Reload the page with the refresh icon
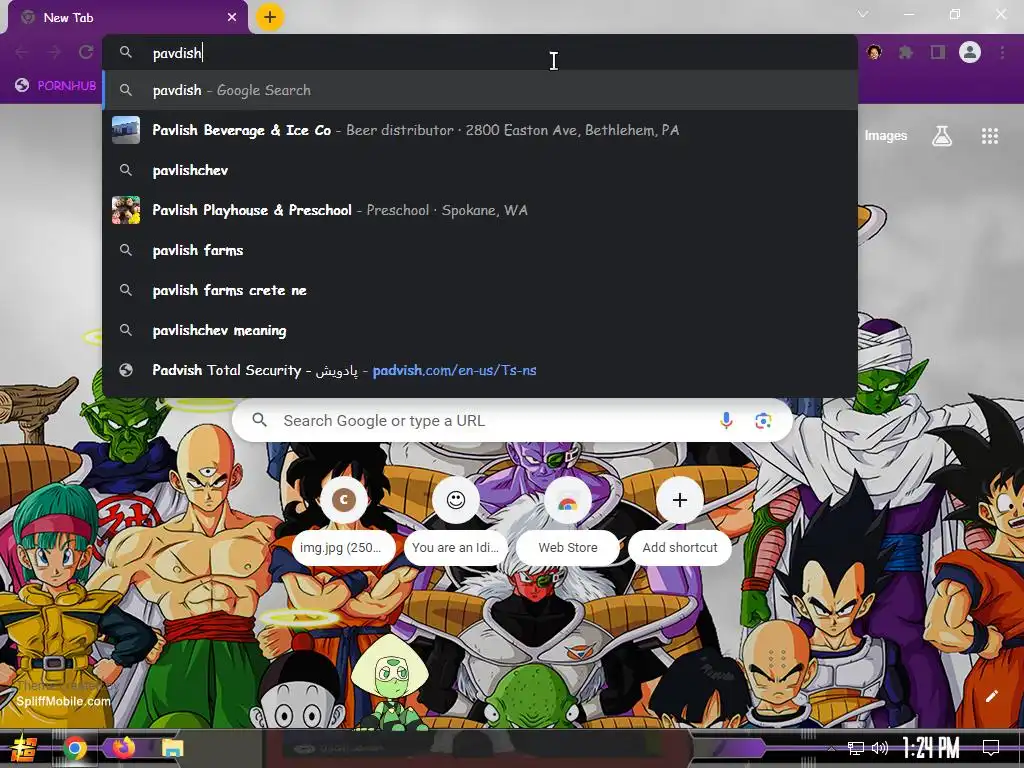The height and width of the screenshot is (768, 1024). 86,52
